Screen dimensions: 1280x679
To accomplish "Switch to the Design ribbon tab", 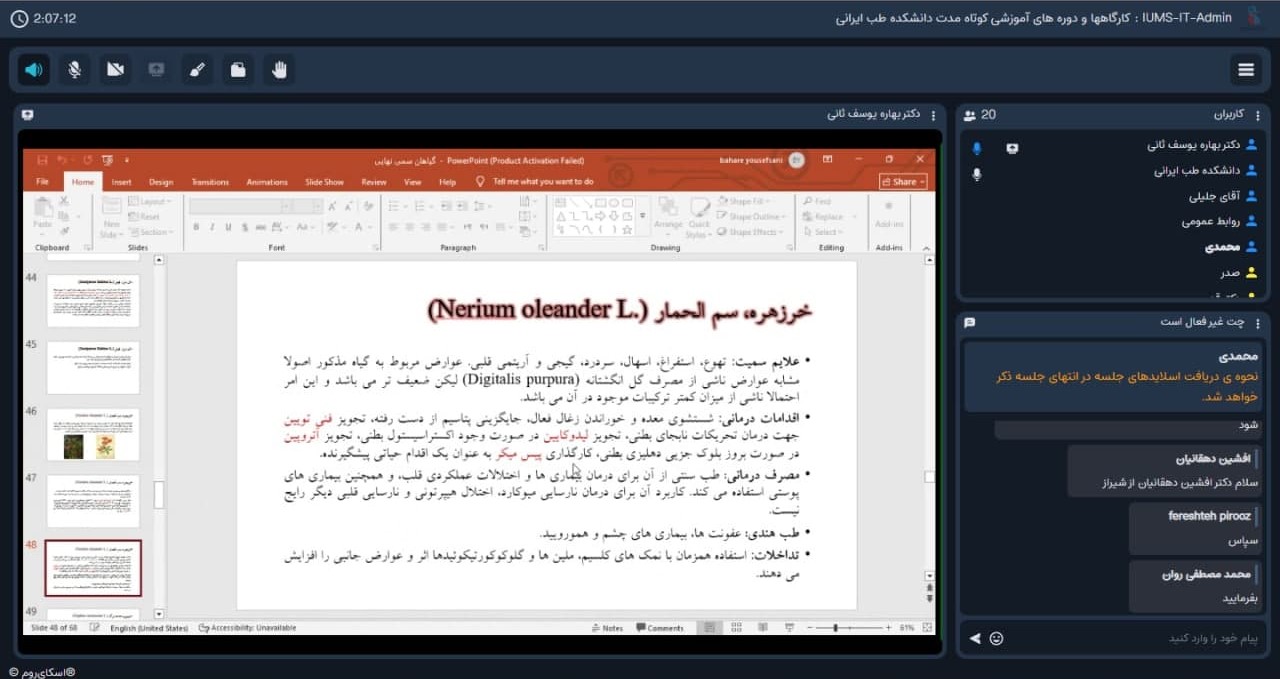I will click(x=161, y=182).
